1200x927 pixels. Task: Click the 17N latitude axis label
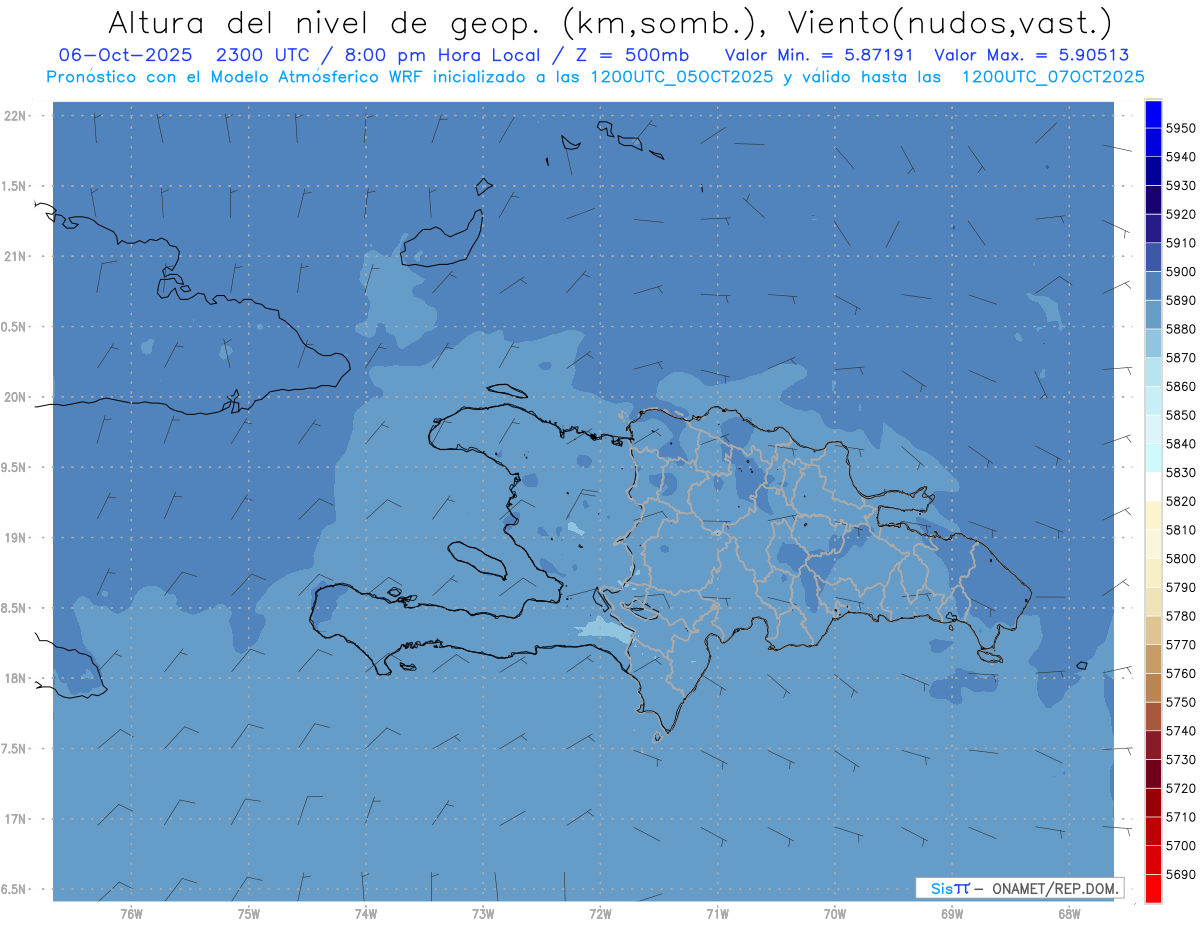point(17,819)
